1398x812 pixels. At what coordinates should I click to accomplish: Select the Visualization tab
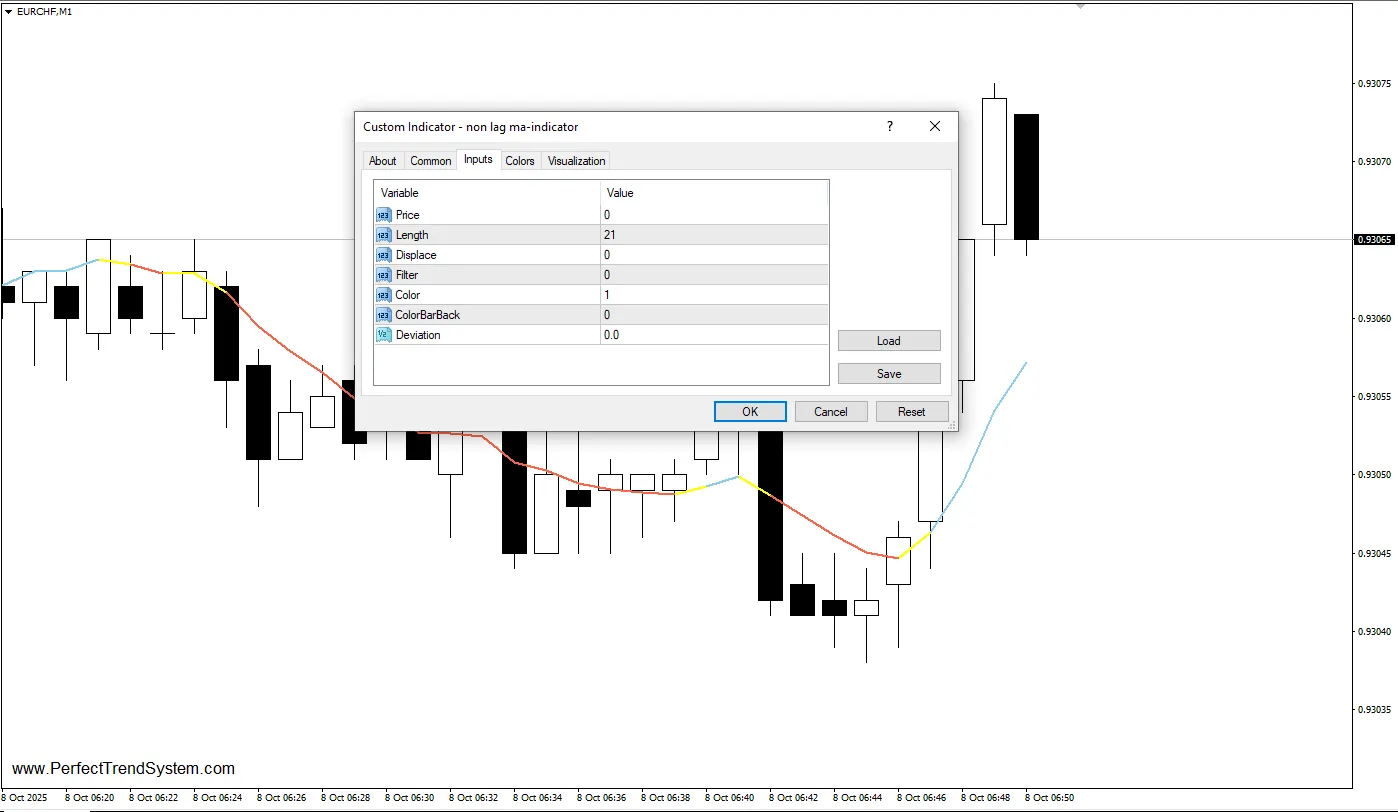576,161
